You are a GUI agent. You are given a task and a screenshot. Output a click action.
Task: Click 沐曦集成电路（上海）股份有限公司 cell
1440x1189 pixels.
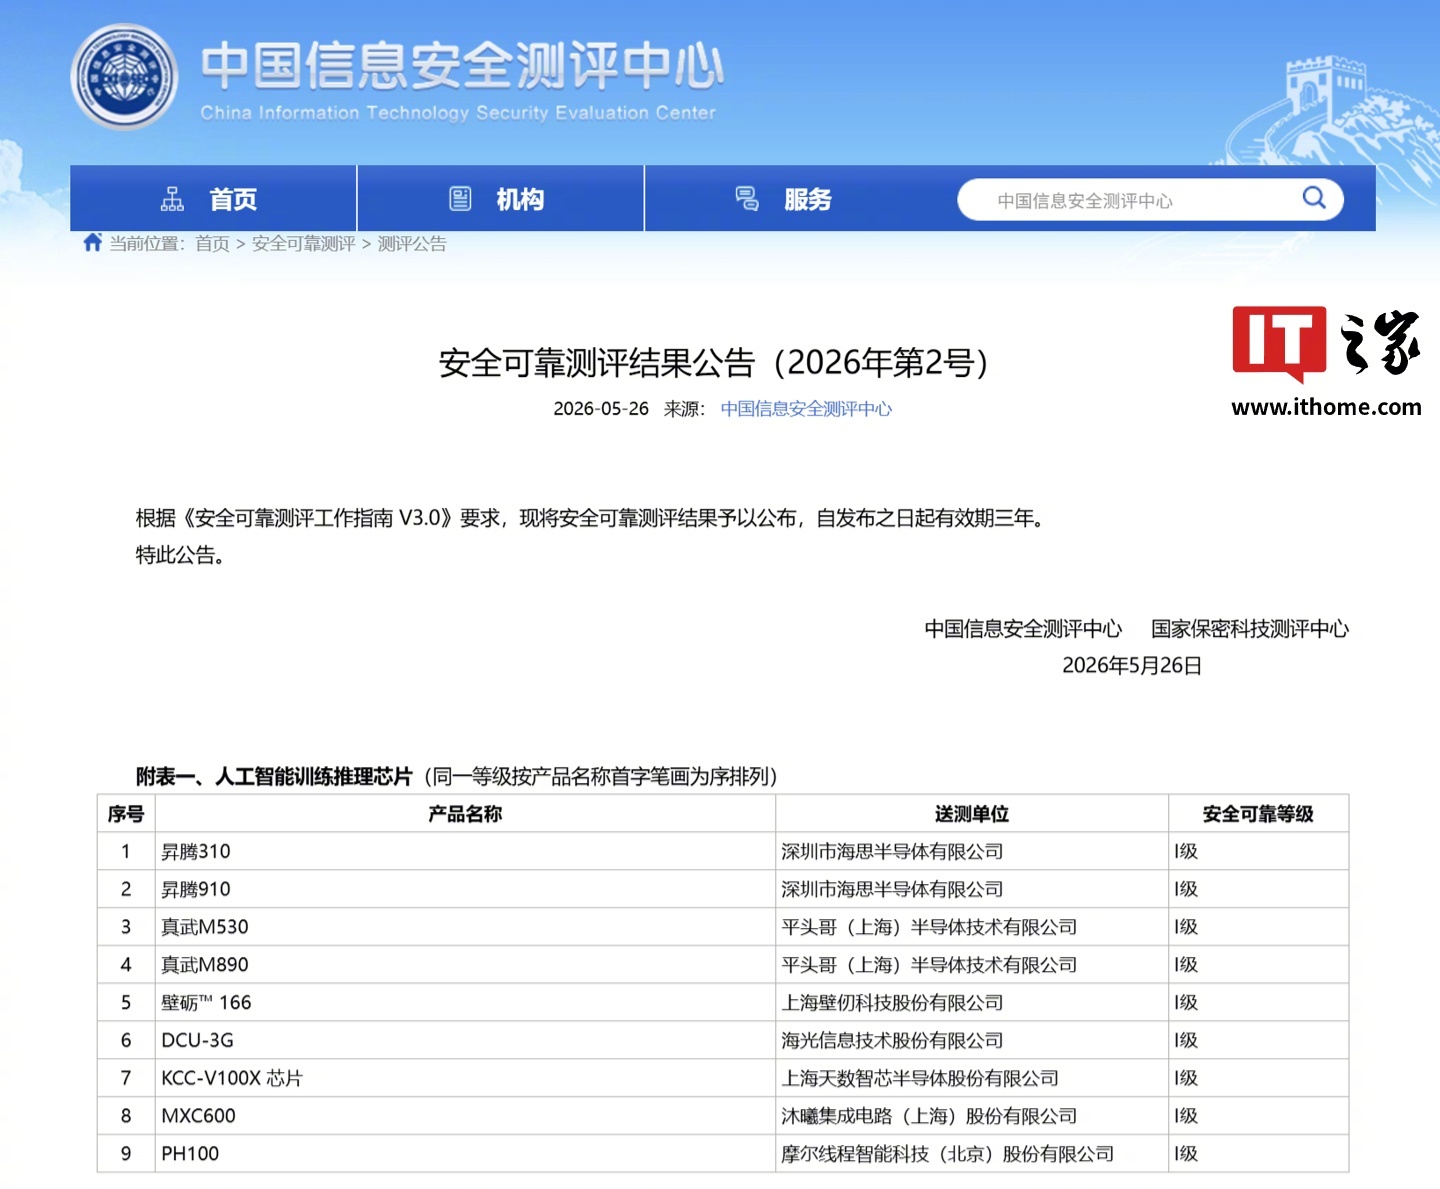pos(972,1116)
